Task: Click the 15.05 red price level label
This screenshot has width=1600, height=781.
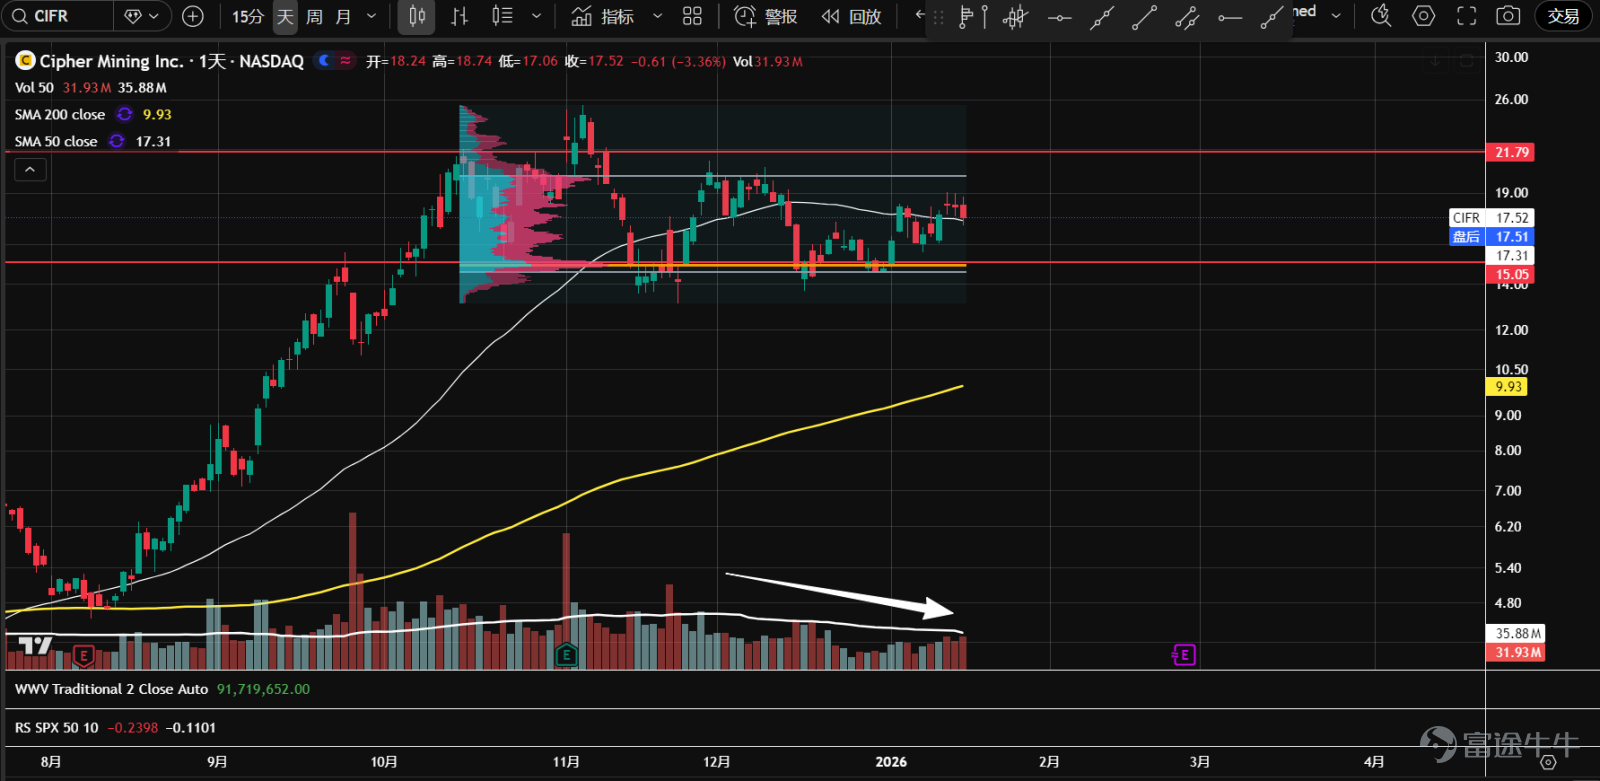Action: [x=1511, y=274]
